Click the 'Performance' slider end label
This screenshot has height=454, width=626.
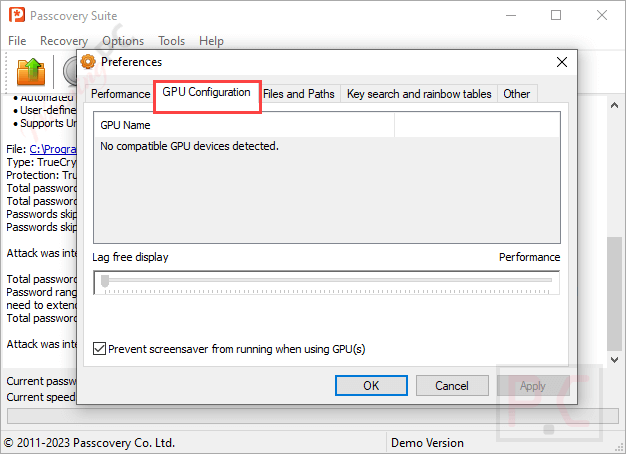click(x=529, y=257)
